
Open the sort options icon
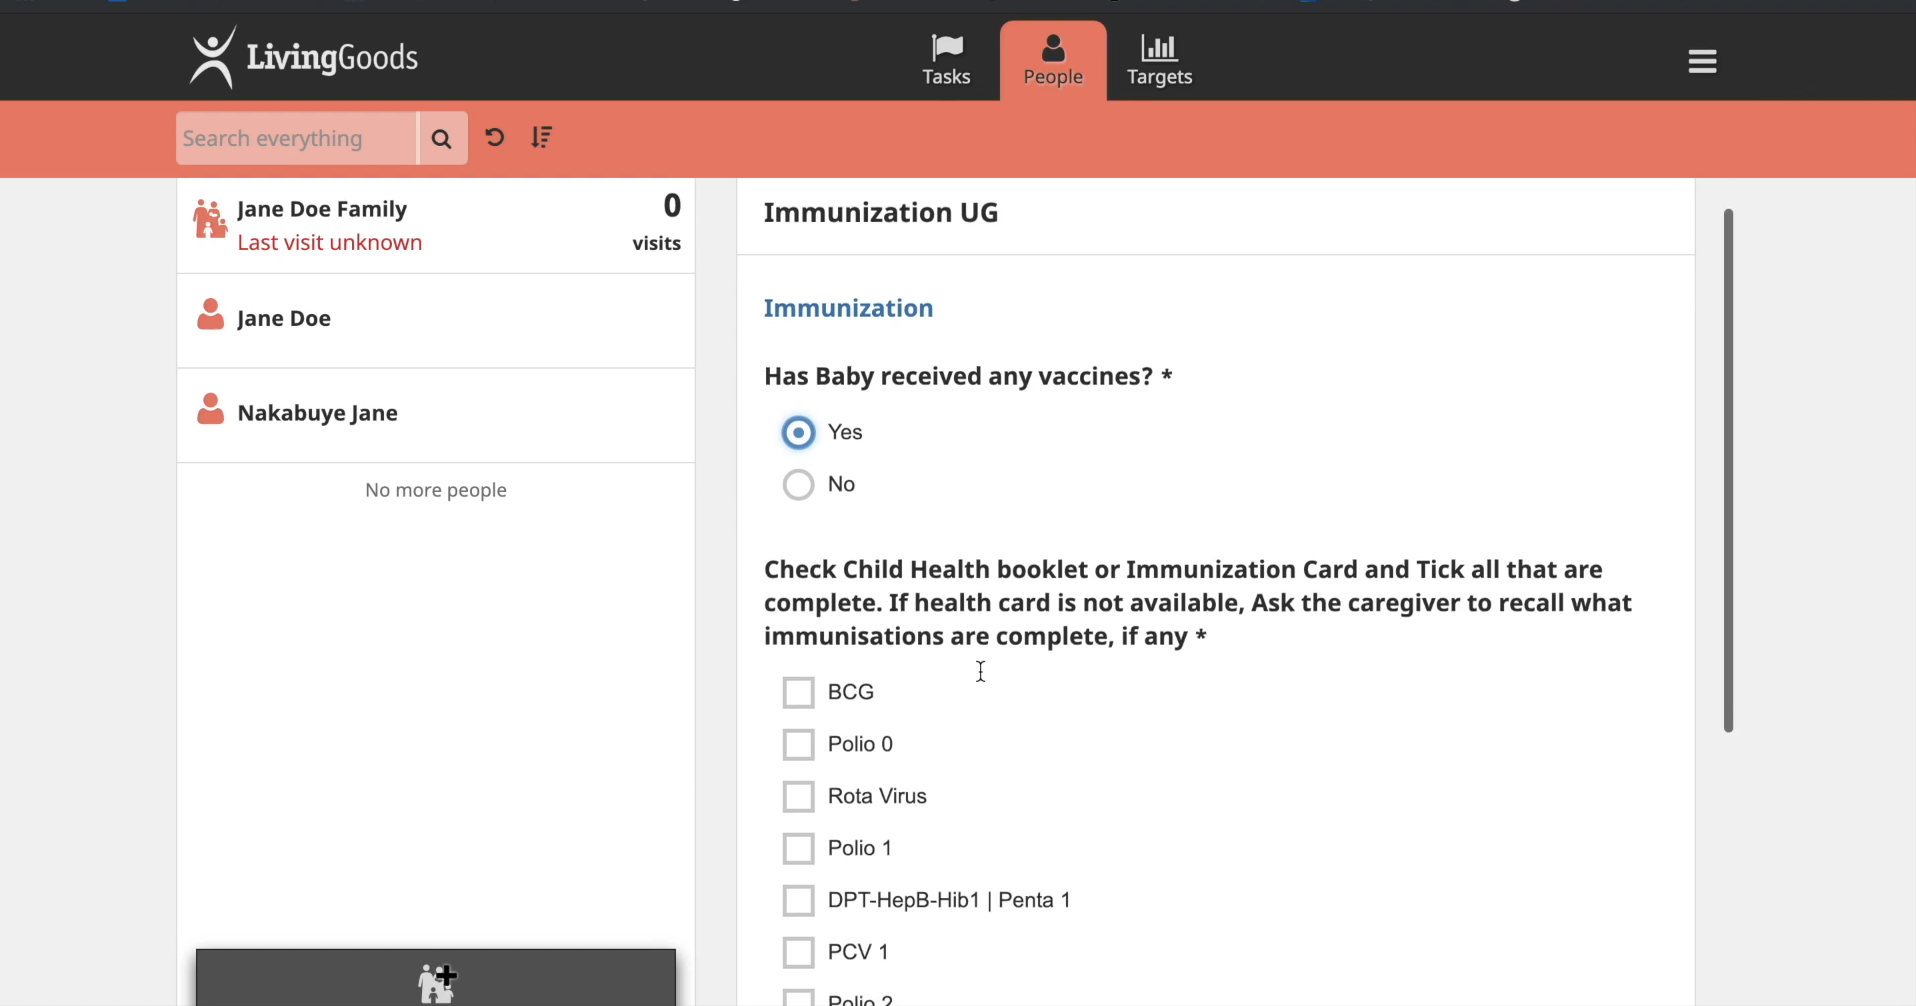coord(542,138)
